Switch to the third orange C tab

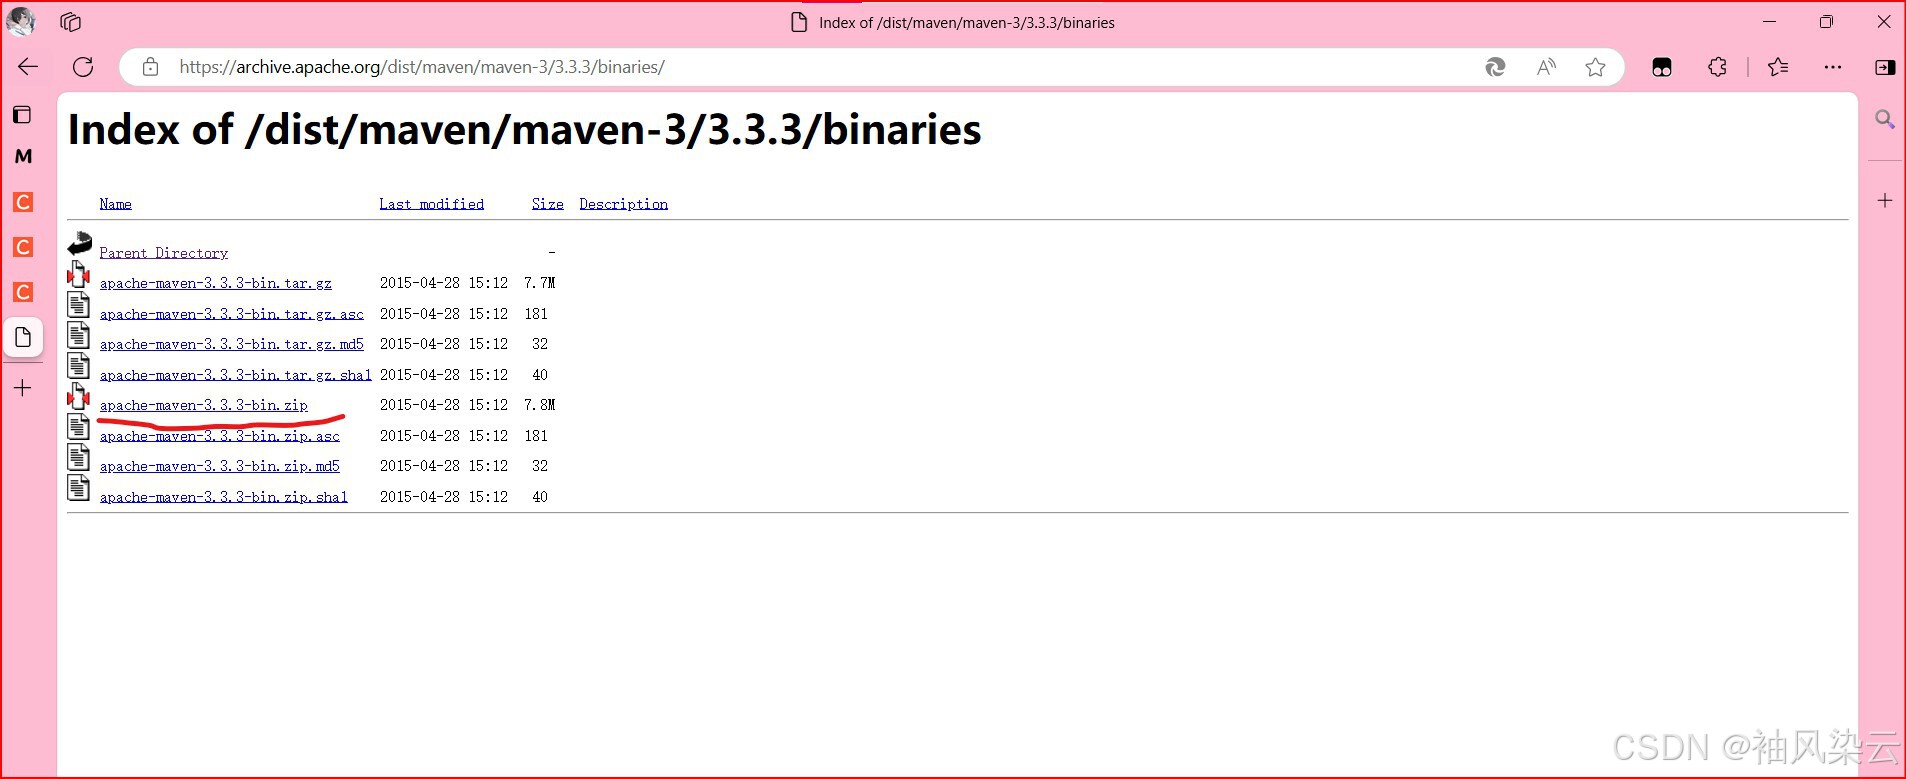click(x=23, y=292)
